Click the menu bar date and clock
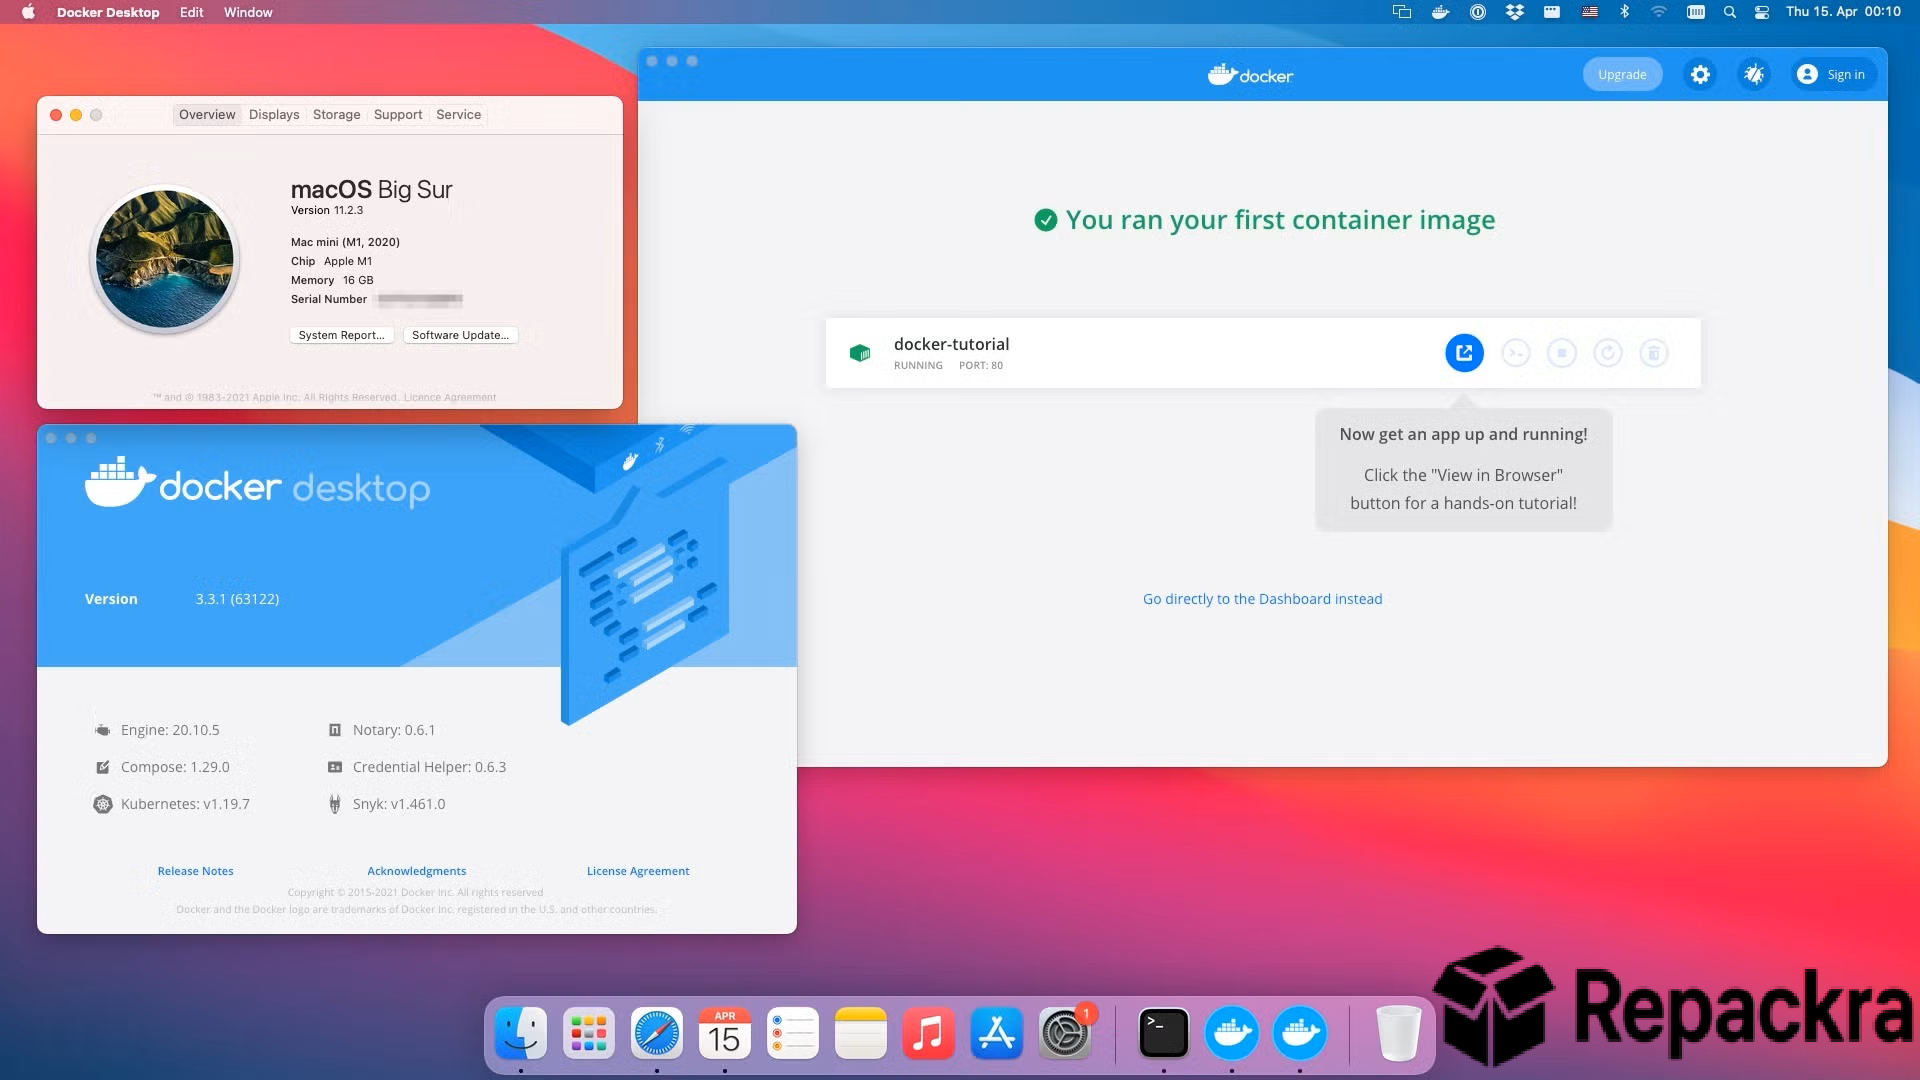 [1843, 12]
